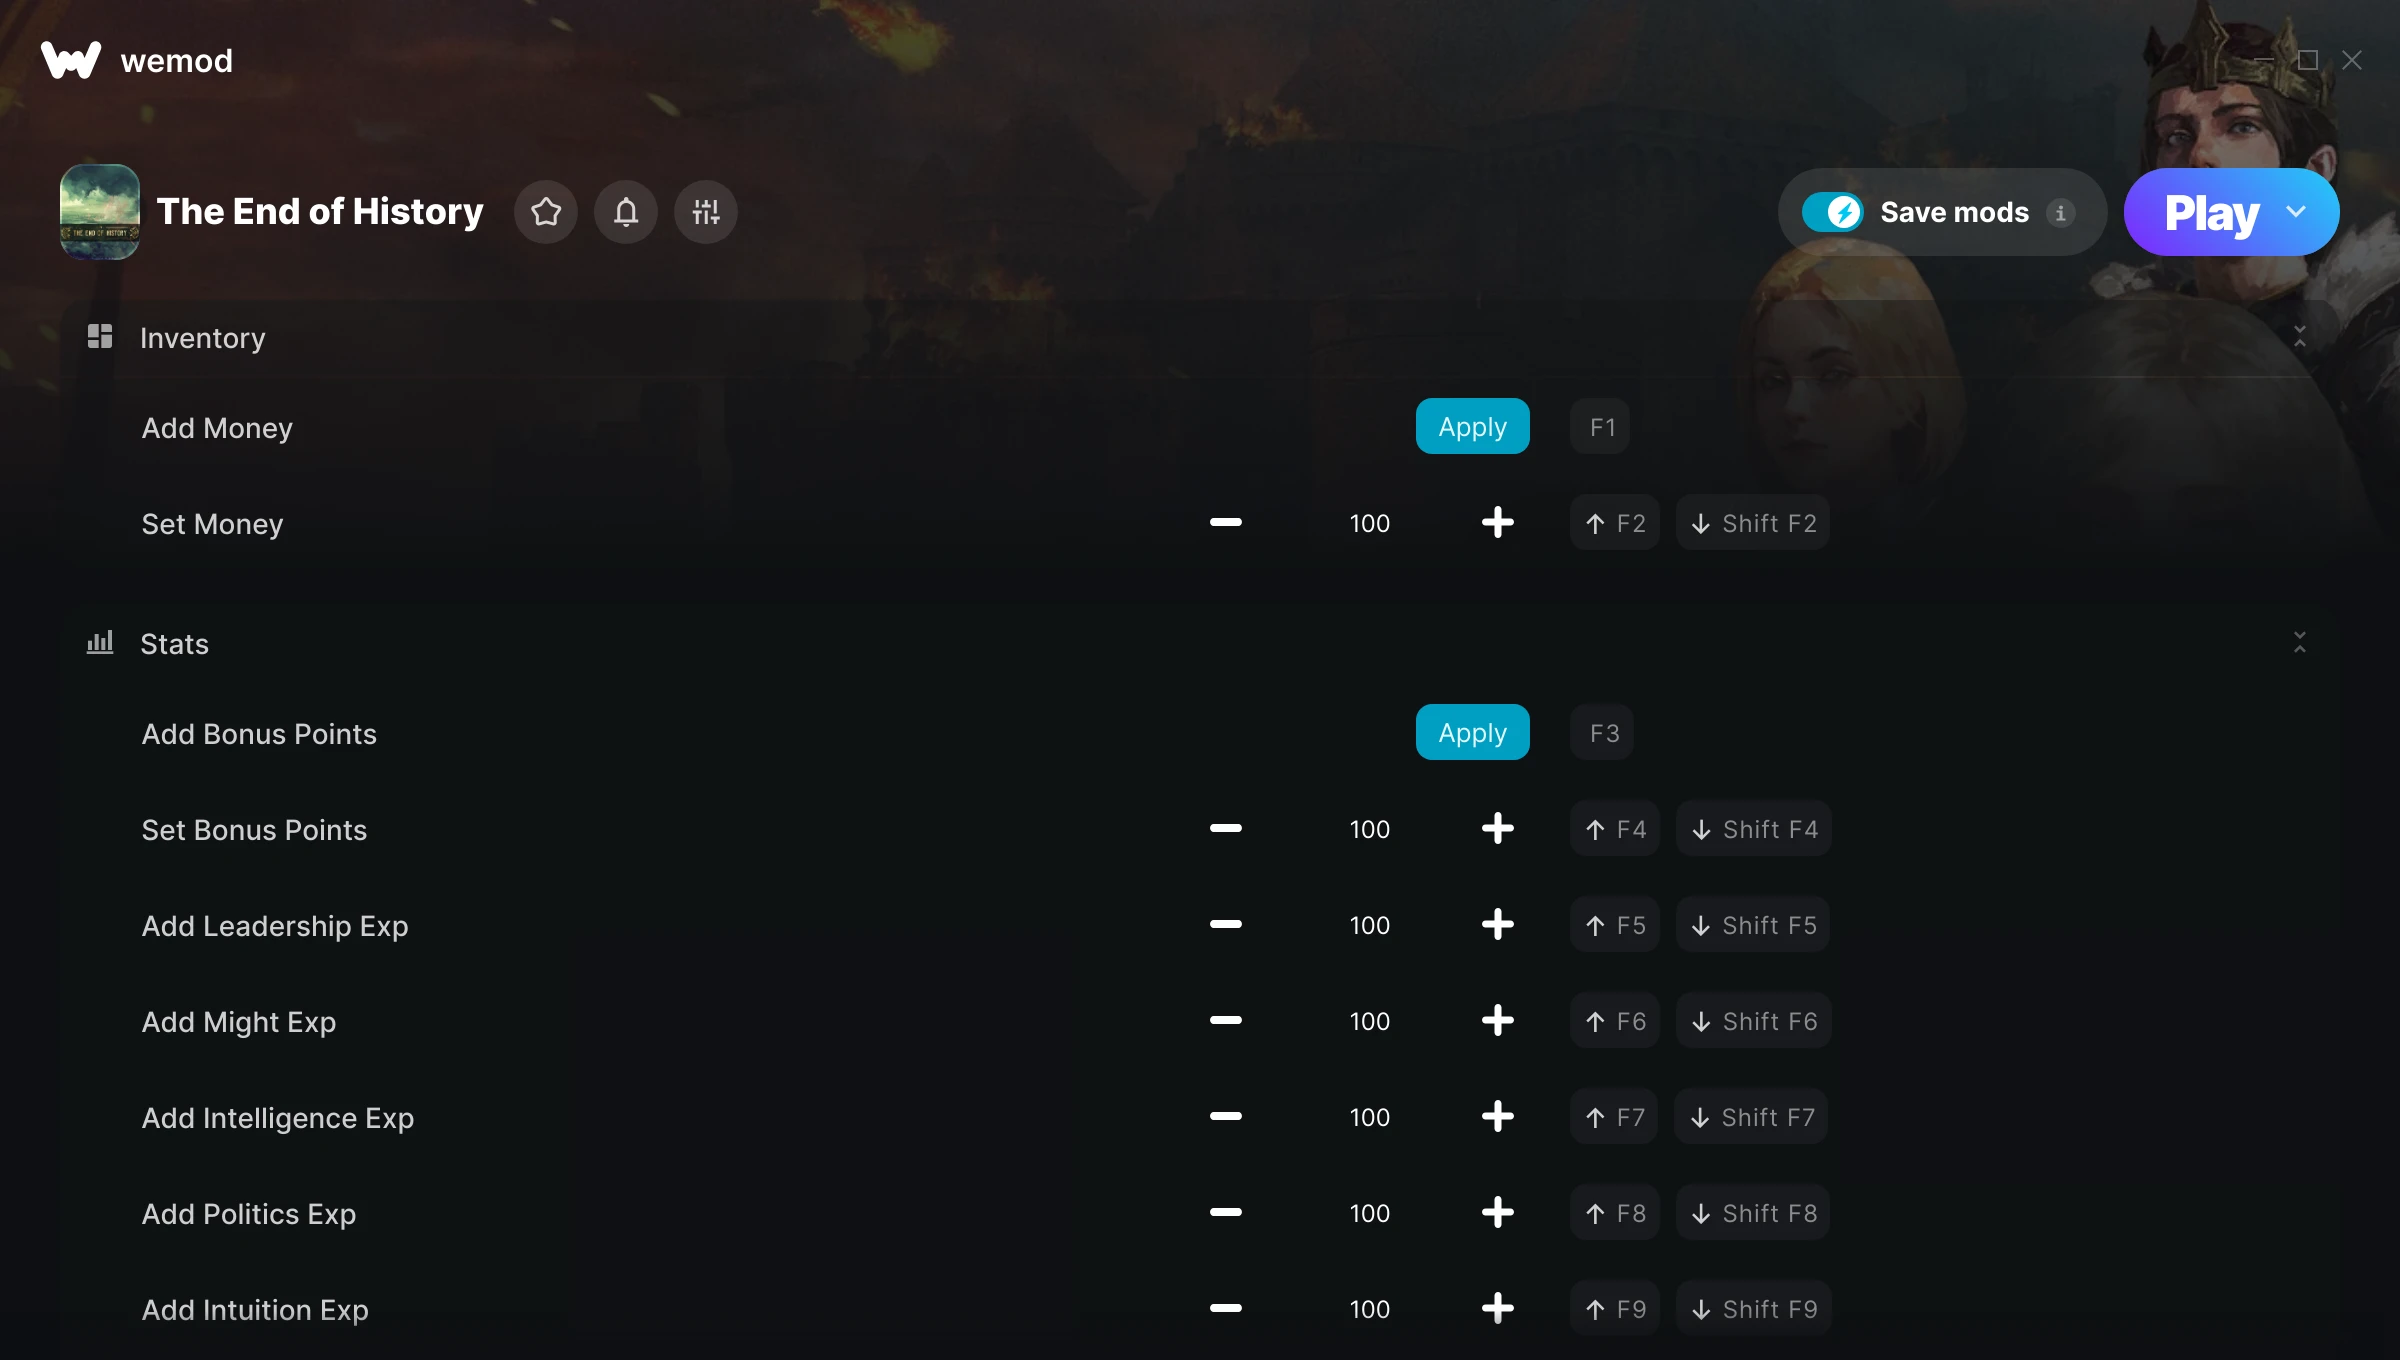Image resolution: width=2400 pixels, height=1360 pixels.
Task: Open the Play button dropdown arrow
Action: coord(2296,212)
